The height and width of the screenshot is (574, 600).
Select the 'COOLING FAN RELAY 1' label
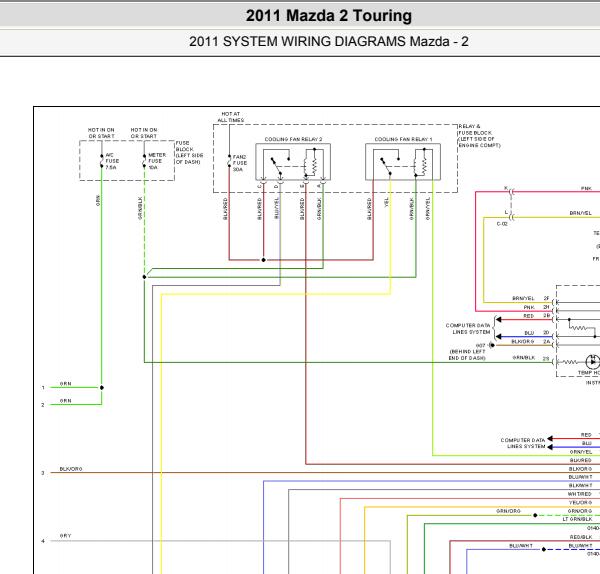click(x=403, y=139)
